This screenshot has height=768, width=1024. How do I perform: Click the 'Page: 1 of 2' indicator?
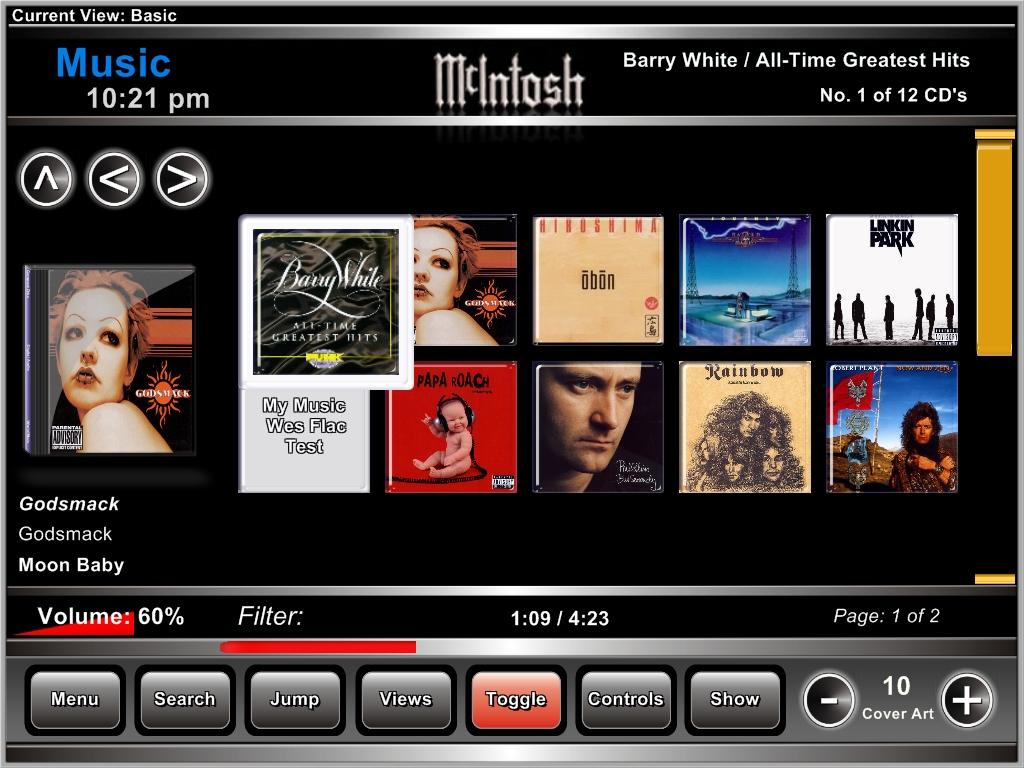(x=886, y=616)
